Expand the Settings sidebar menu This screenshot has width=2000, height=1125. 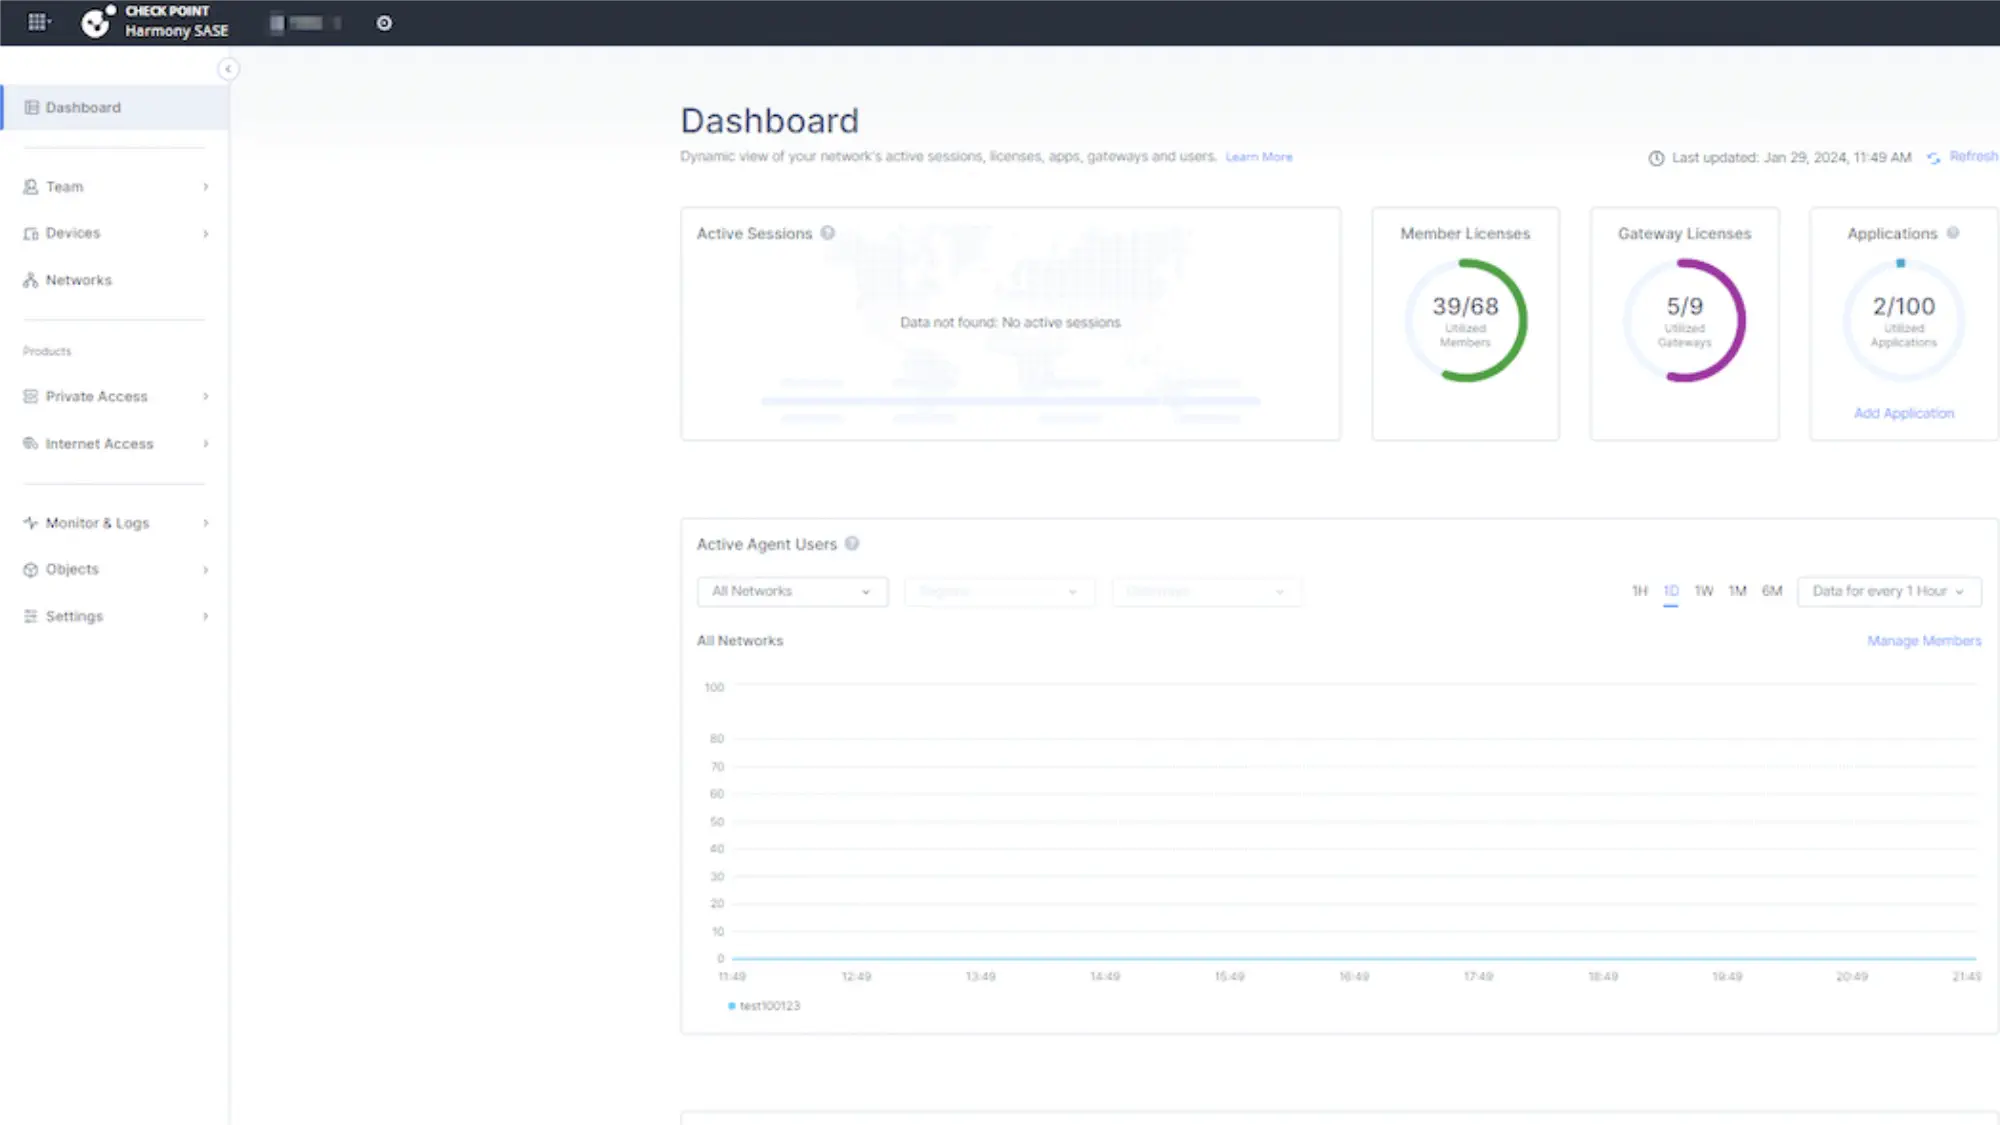pos(75,615)
